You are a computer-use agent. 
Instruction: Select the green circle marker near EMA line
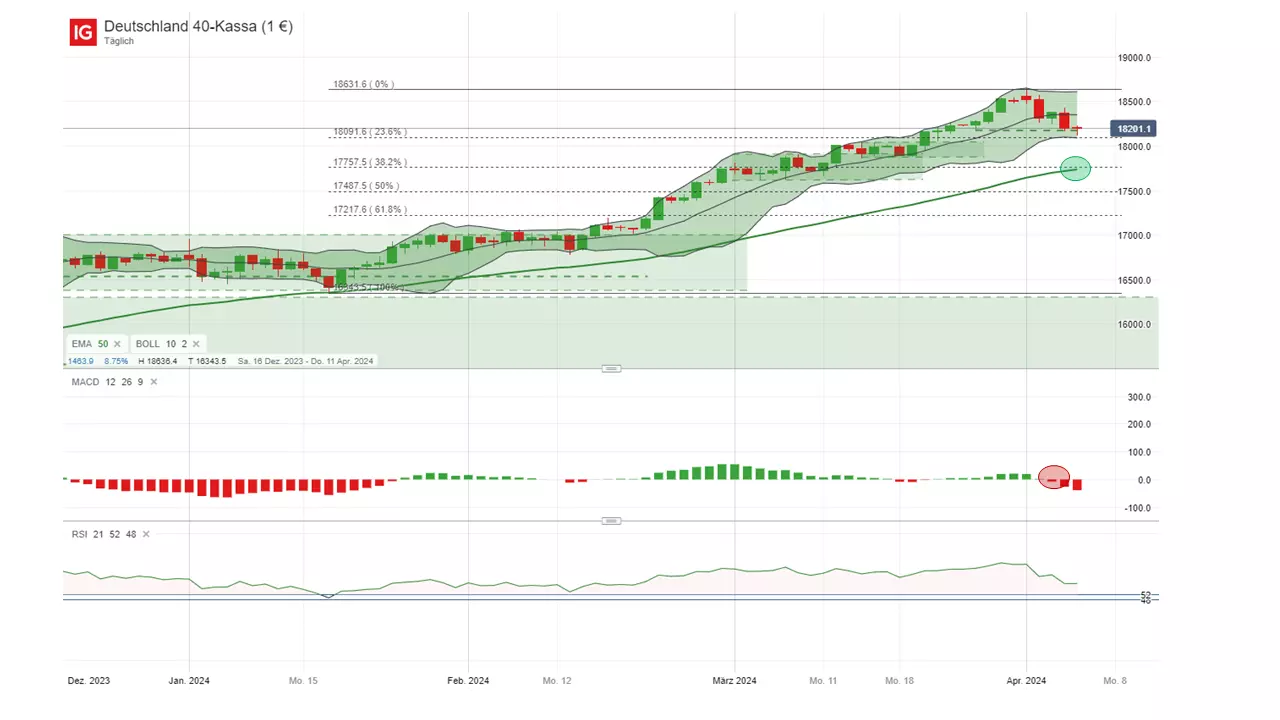click(1075, 168)
